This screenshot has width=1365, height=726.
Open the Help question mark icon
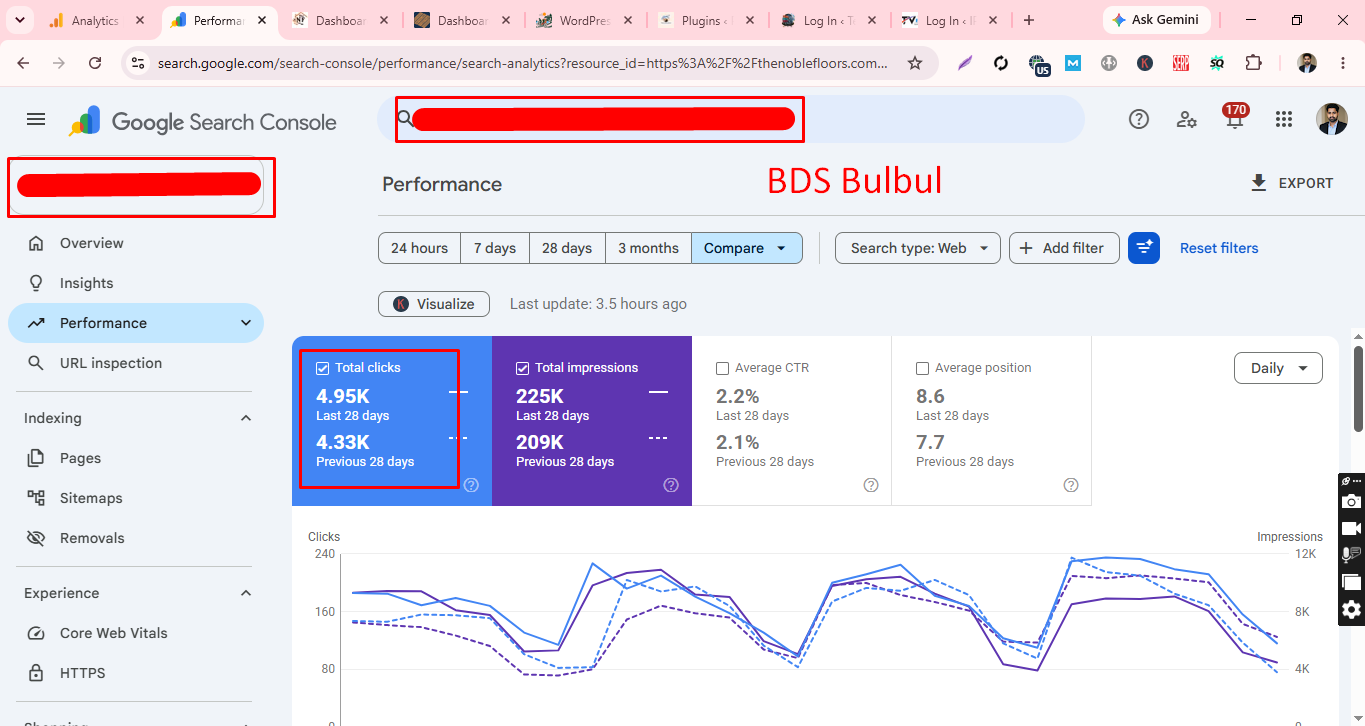click(1139, 119)
